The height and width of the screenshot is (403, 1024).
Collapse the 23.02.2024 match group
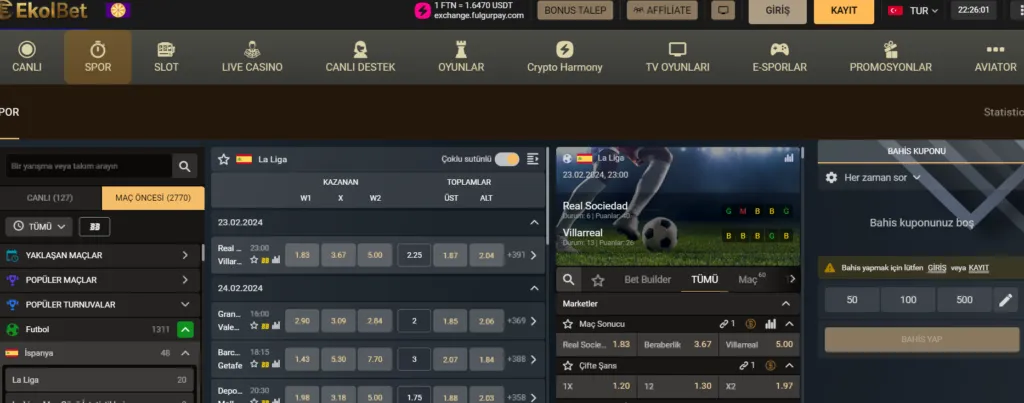(534, 222)
